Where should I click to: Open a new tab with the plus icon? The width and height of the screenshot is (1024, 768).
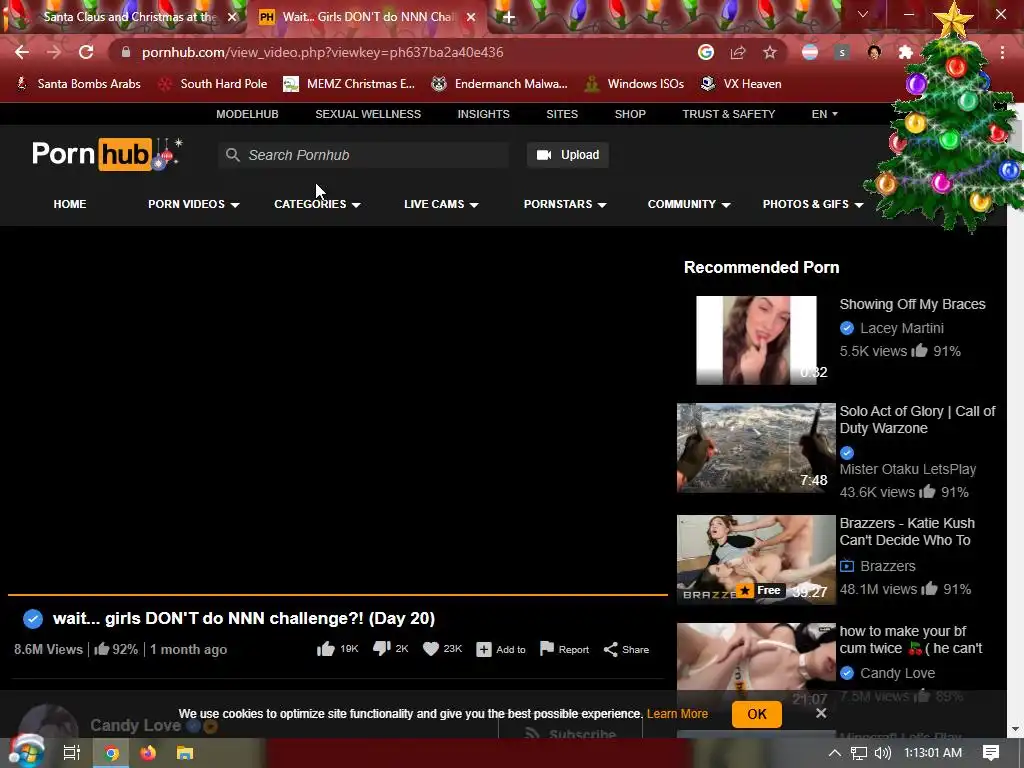click(x=509, y=17)
